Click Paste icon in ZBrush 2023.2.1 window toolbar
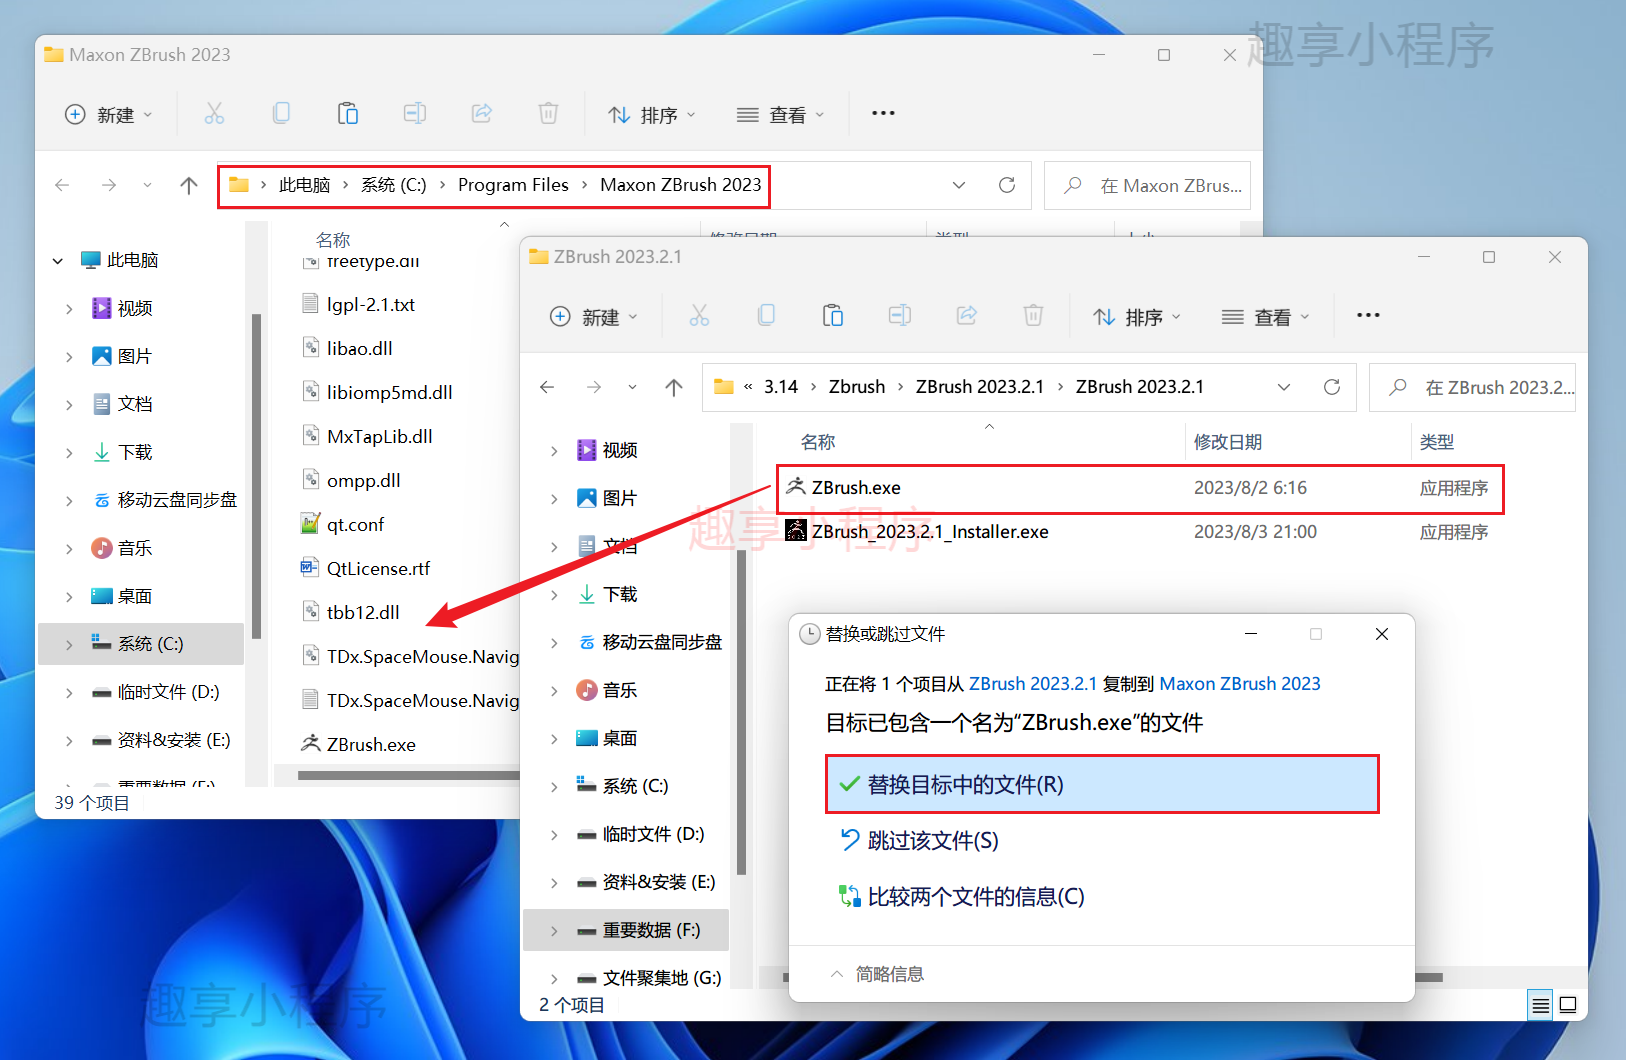 click(833, 316)
